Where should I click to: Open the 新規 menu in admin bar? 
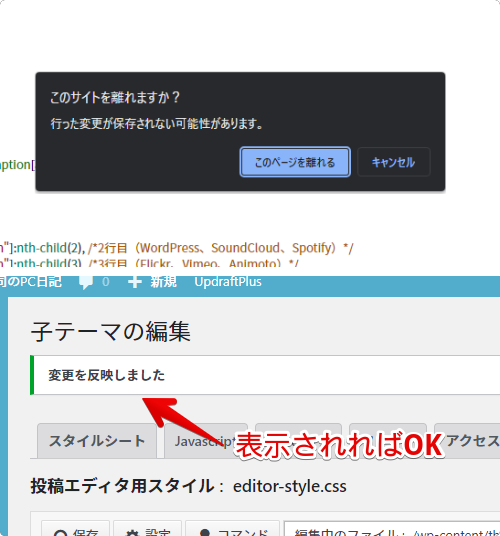(x=163, y=282)
